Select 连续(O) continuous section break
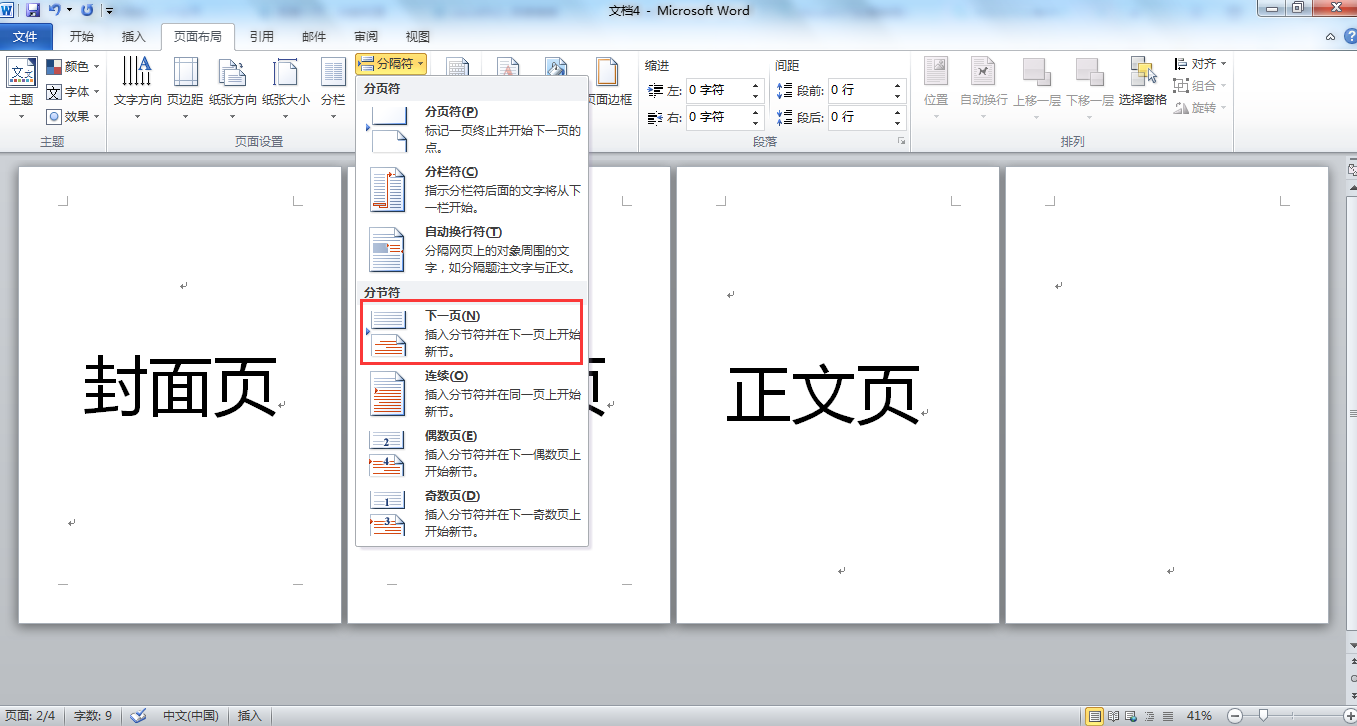 (x=472, y=394)
